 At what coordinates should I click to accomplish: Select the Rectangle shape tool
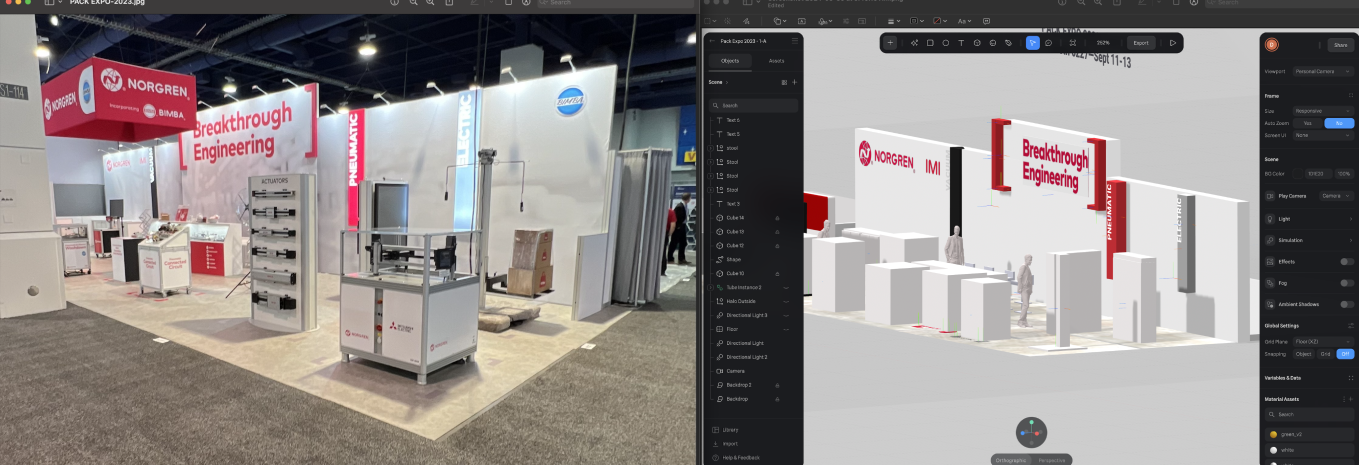(930, 43)
